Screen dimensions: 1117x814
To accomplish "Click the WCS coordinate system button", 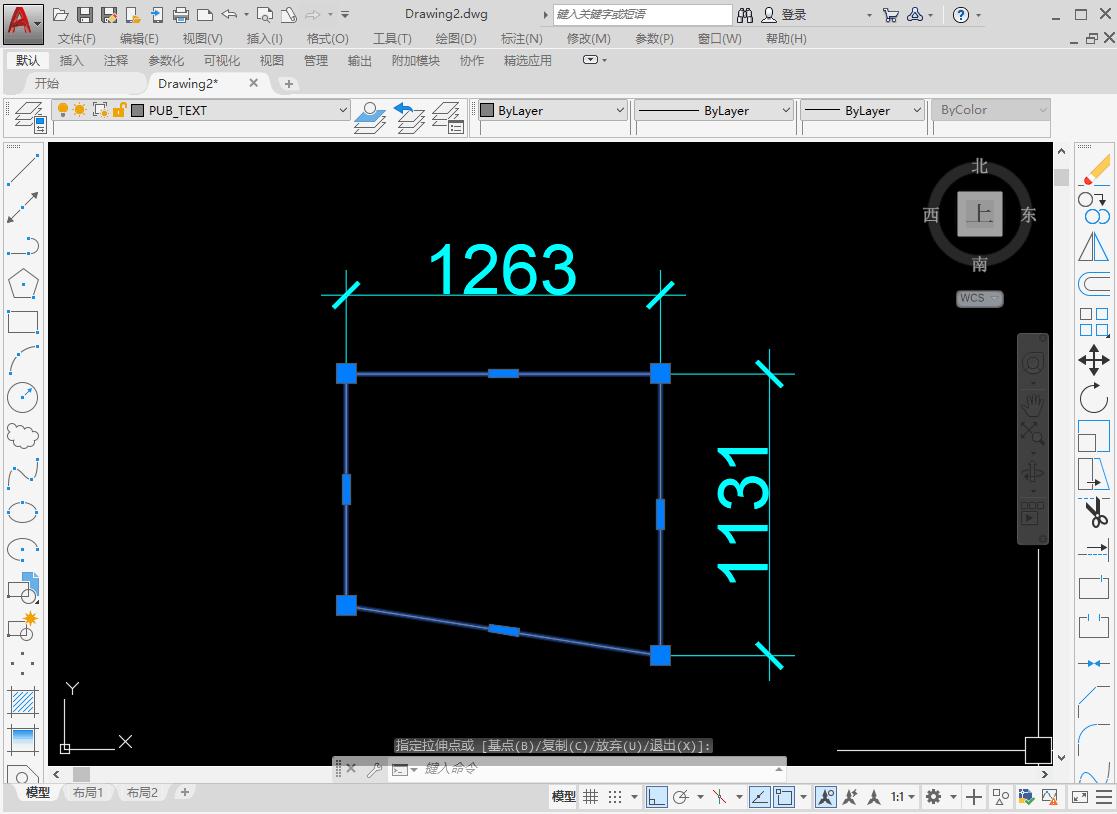I will coord(978,298).
